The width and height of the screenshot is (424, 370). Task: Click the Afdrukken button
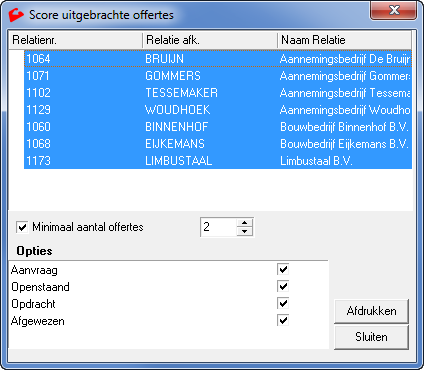tap(371, 311)
